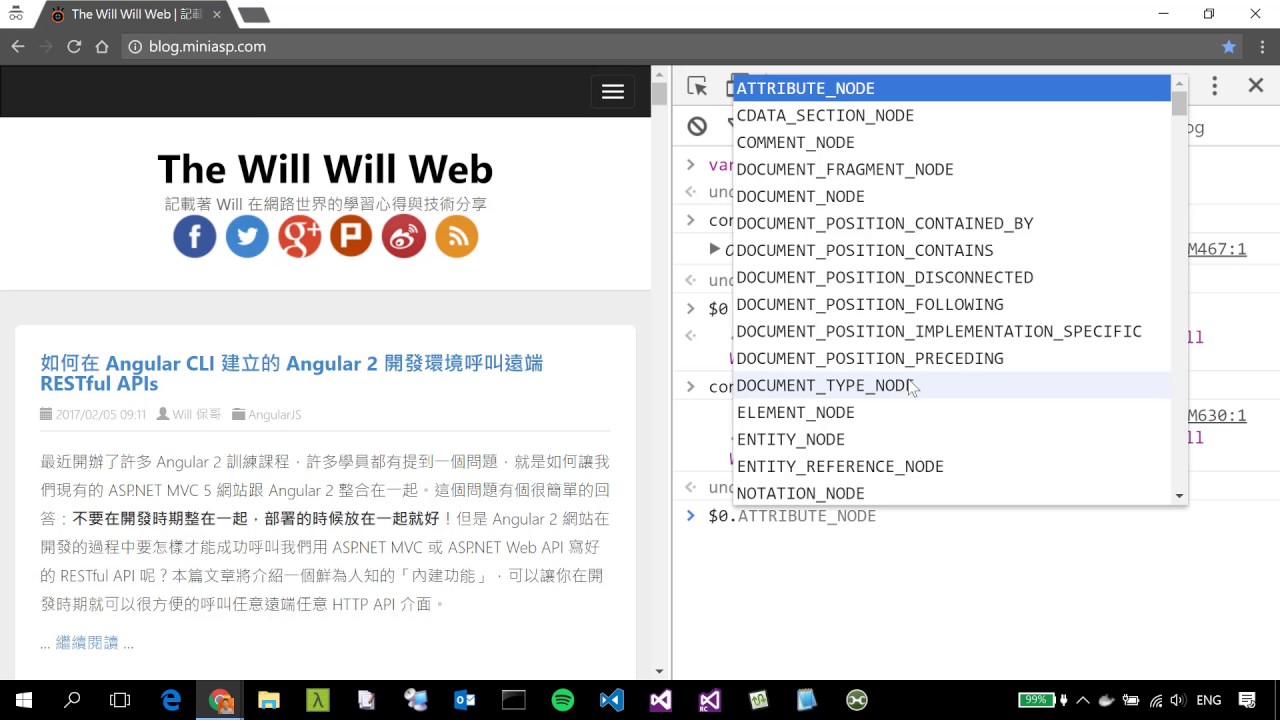The image size is (1280, 720).
Task: Open a new browser tab
Action: pyautogui.click(x=254, y=15)
